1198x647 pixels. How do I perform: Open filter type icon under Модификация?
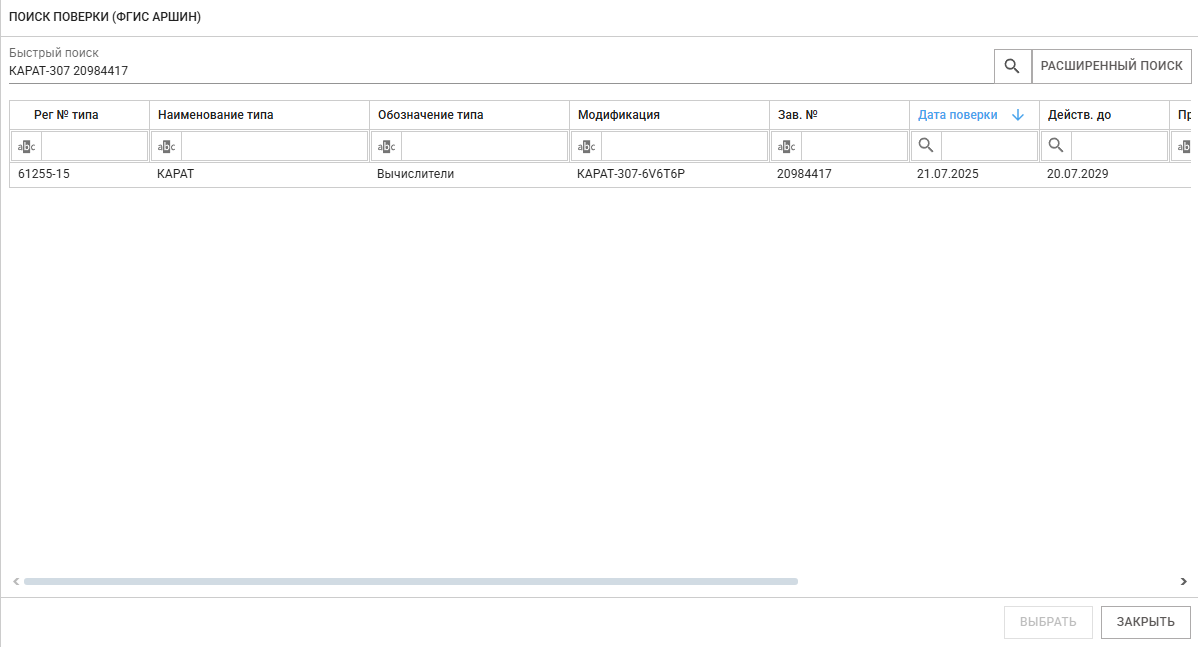pos(587,147)
